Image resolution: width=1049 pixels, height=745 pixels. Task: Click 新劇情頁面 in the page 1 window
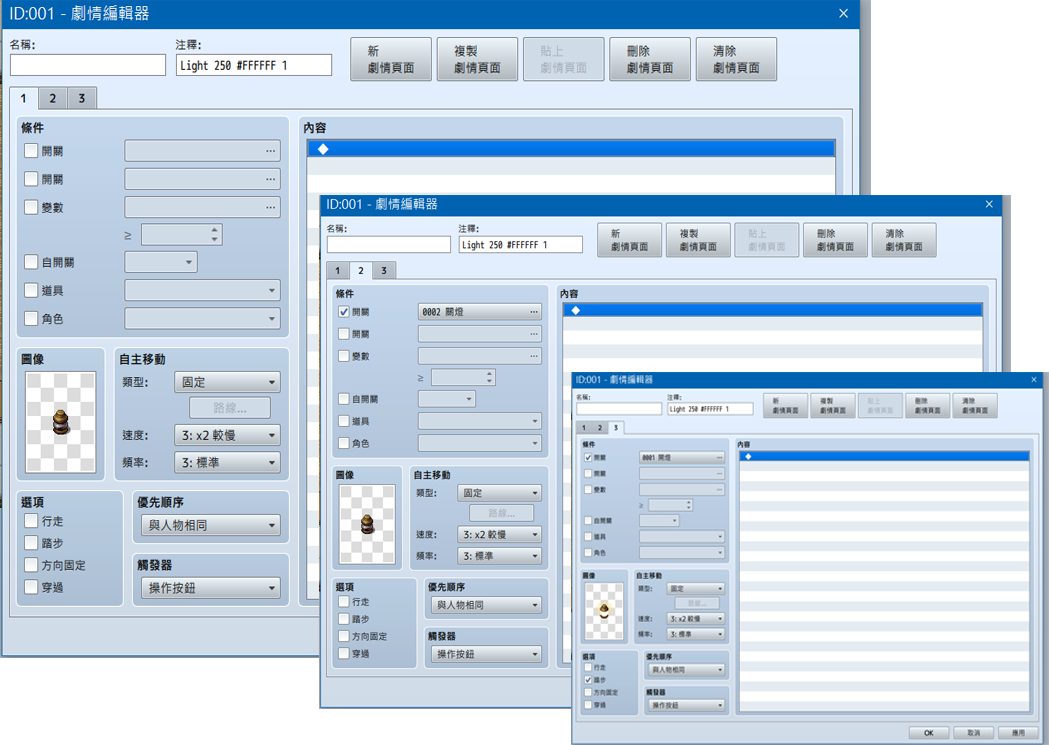point(391,59)
